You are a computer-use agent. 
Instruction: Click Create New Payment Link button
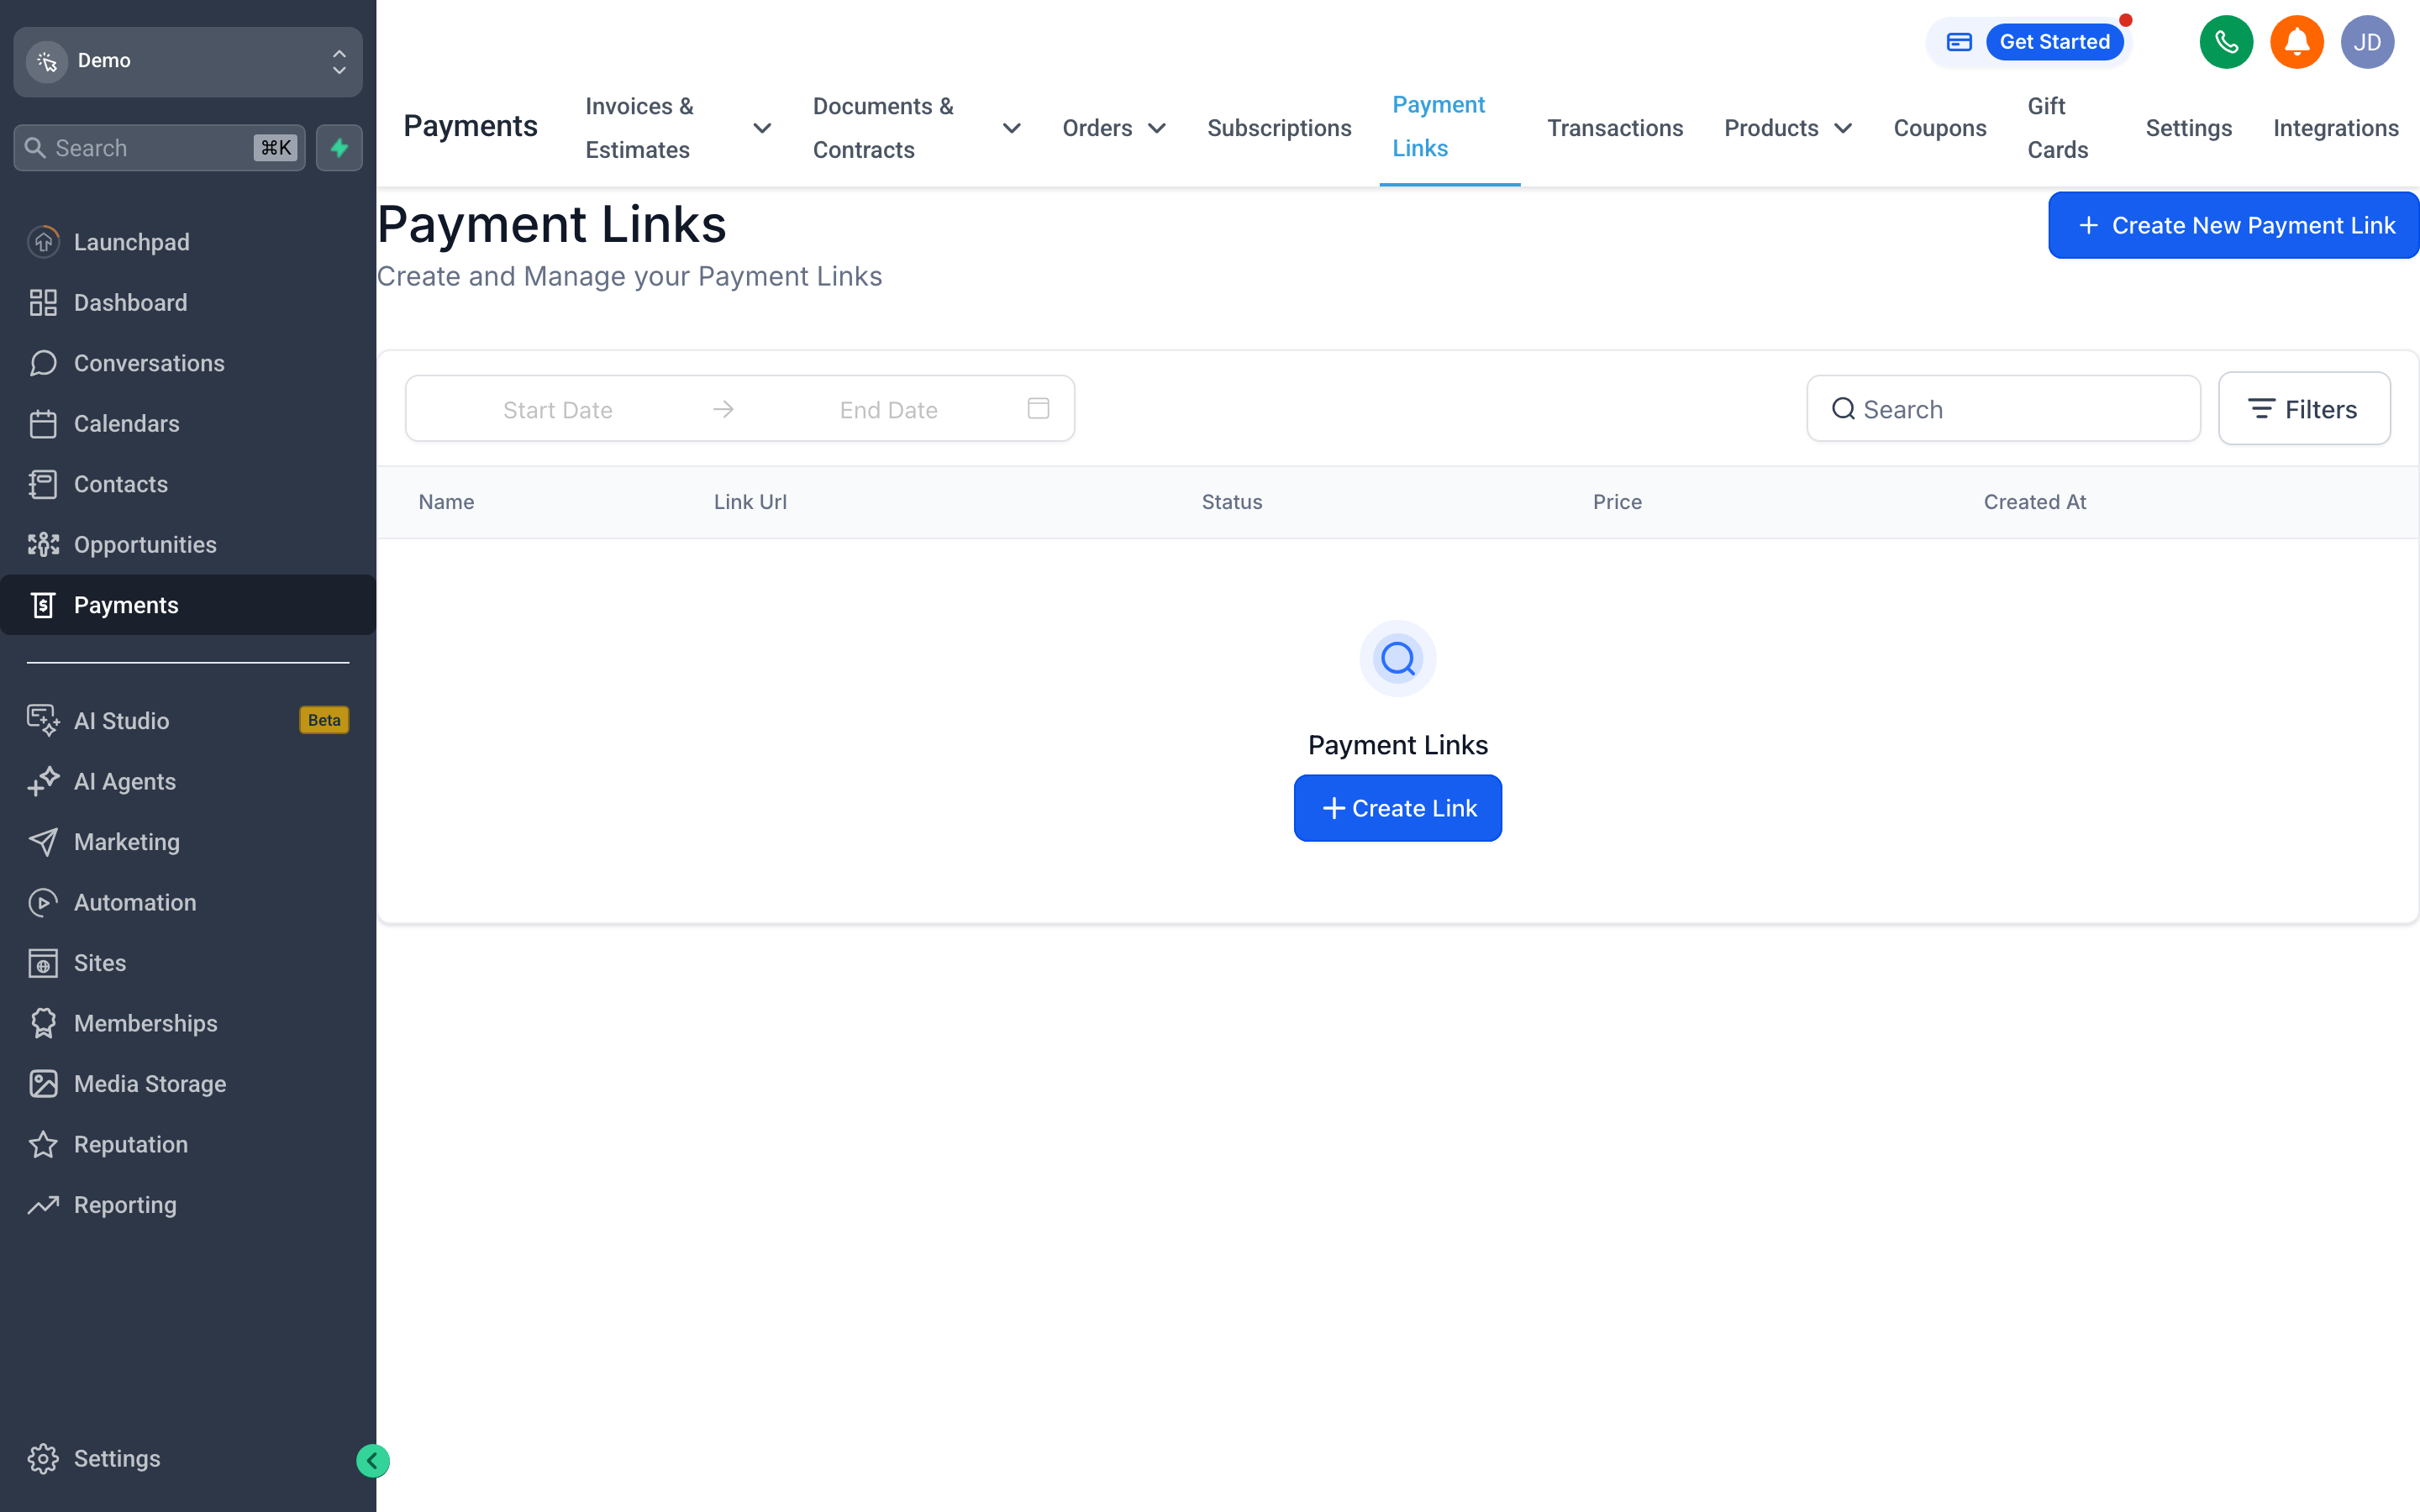(x=2233, y=225)
